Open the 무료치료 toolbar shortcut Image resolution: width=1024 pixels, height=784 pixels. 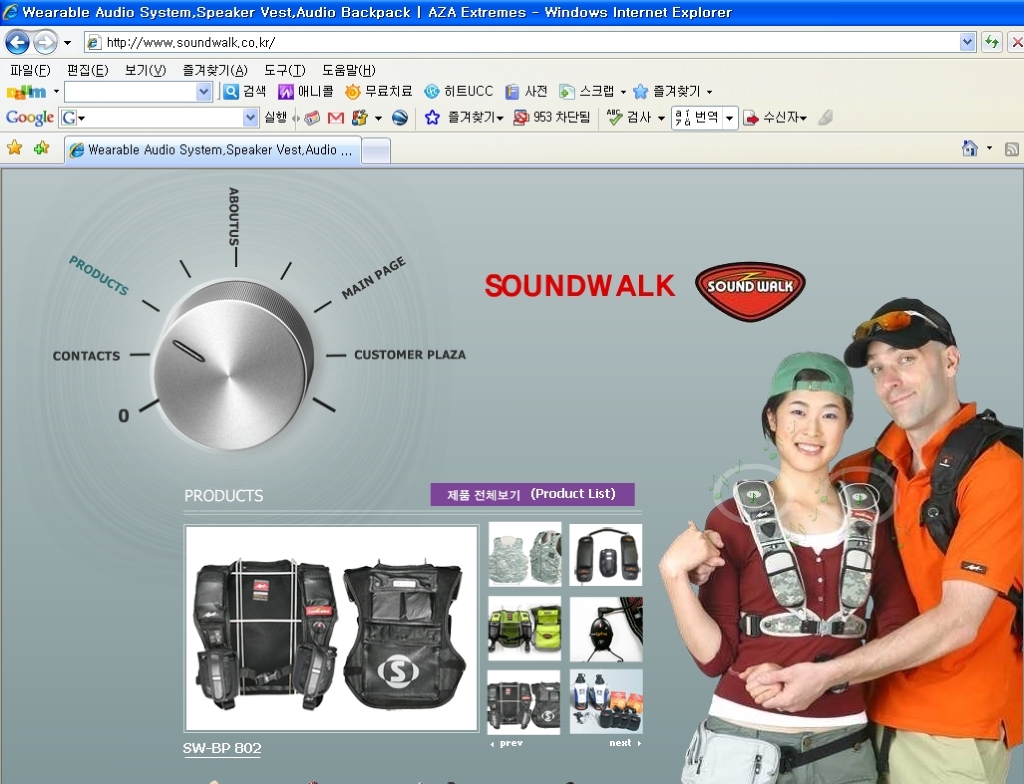click(379, 91)
